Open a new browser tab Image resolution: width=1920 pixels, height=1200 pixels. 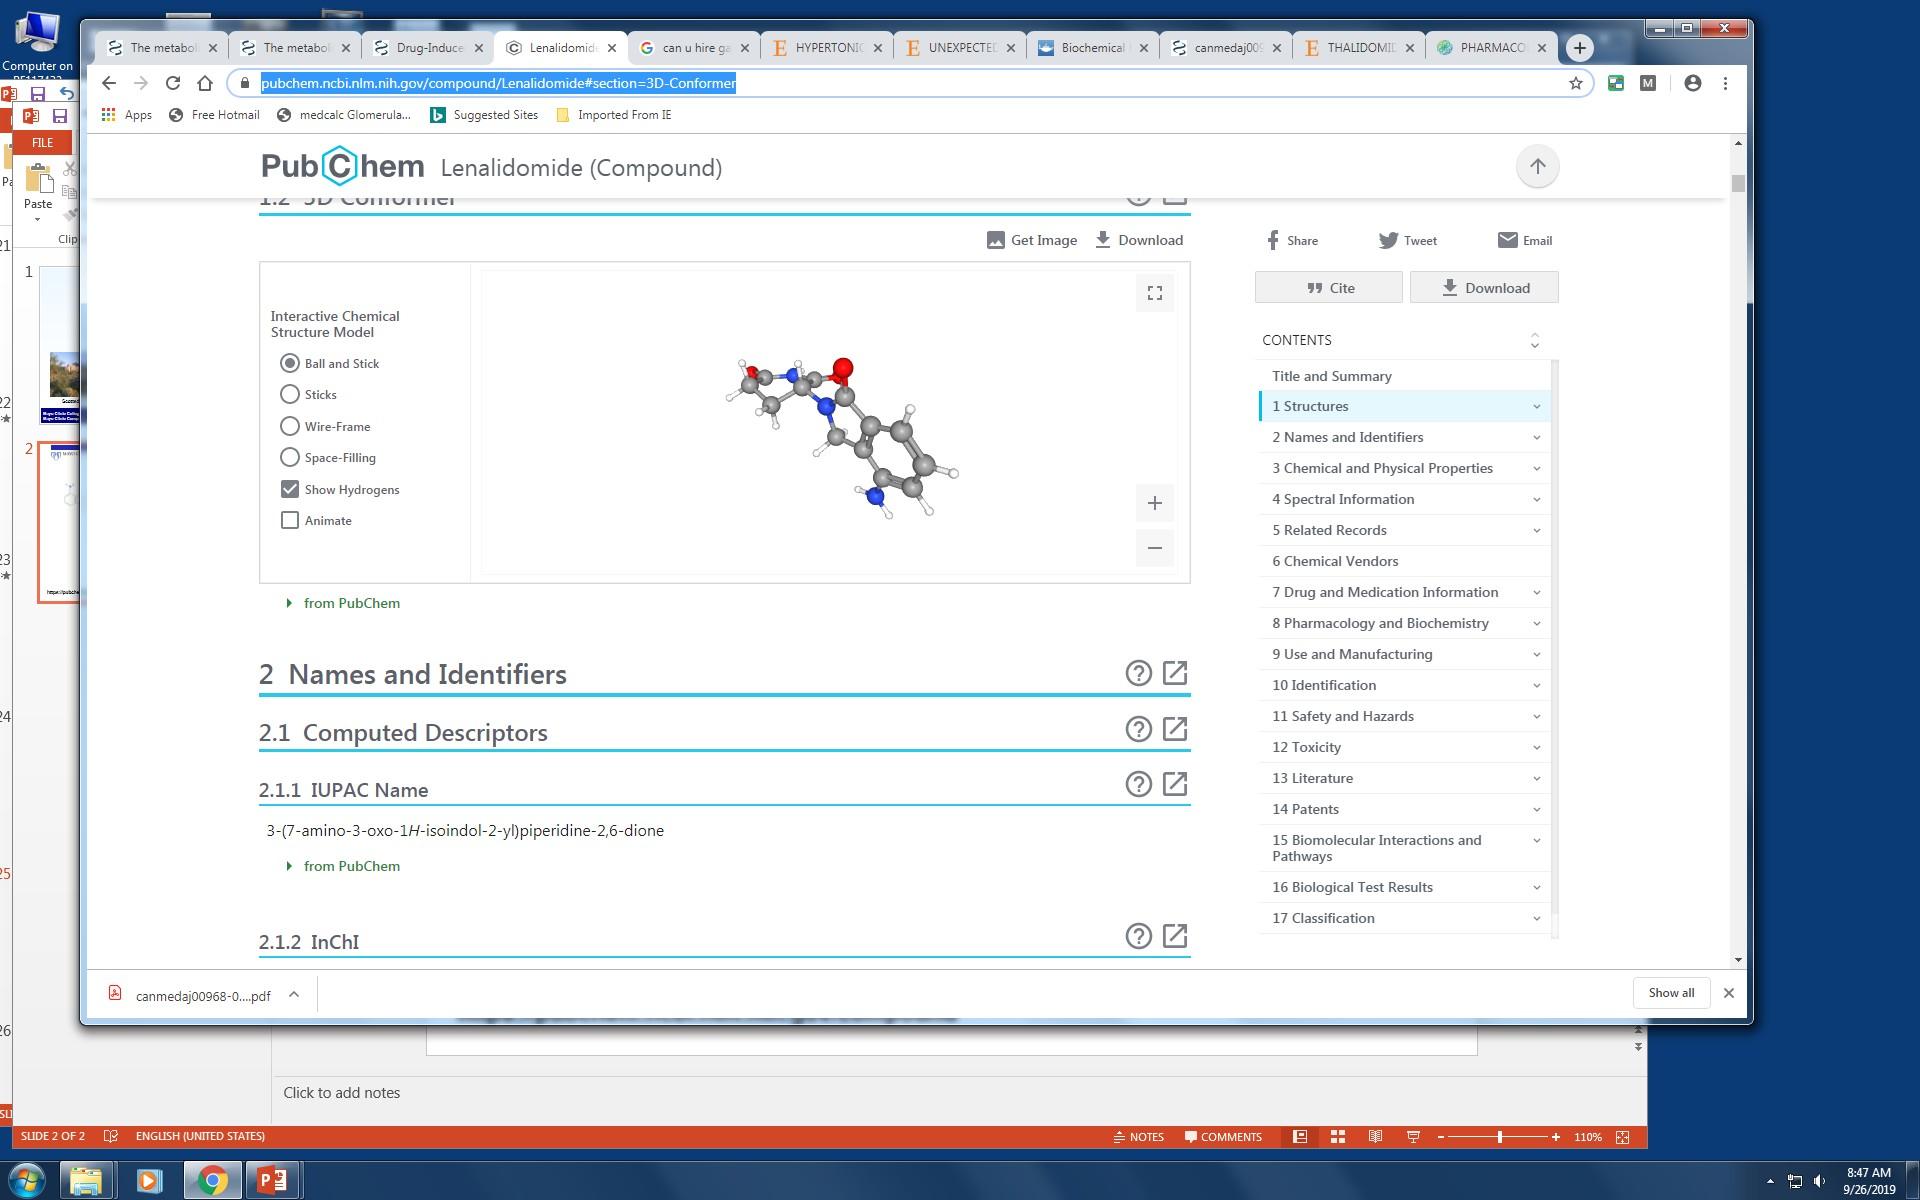tap(1579, 47)
